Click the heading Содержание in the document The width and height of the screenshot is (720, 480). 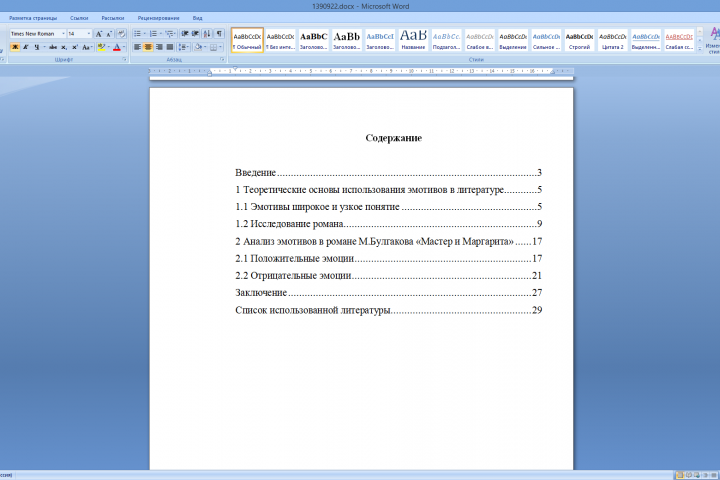(394, 138)
